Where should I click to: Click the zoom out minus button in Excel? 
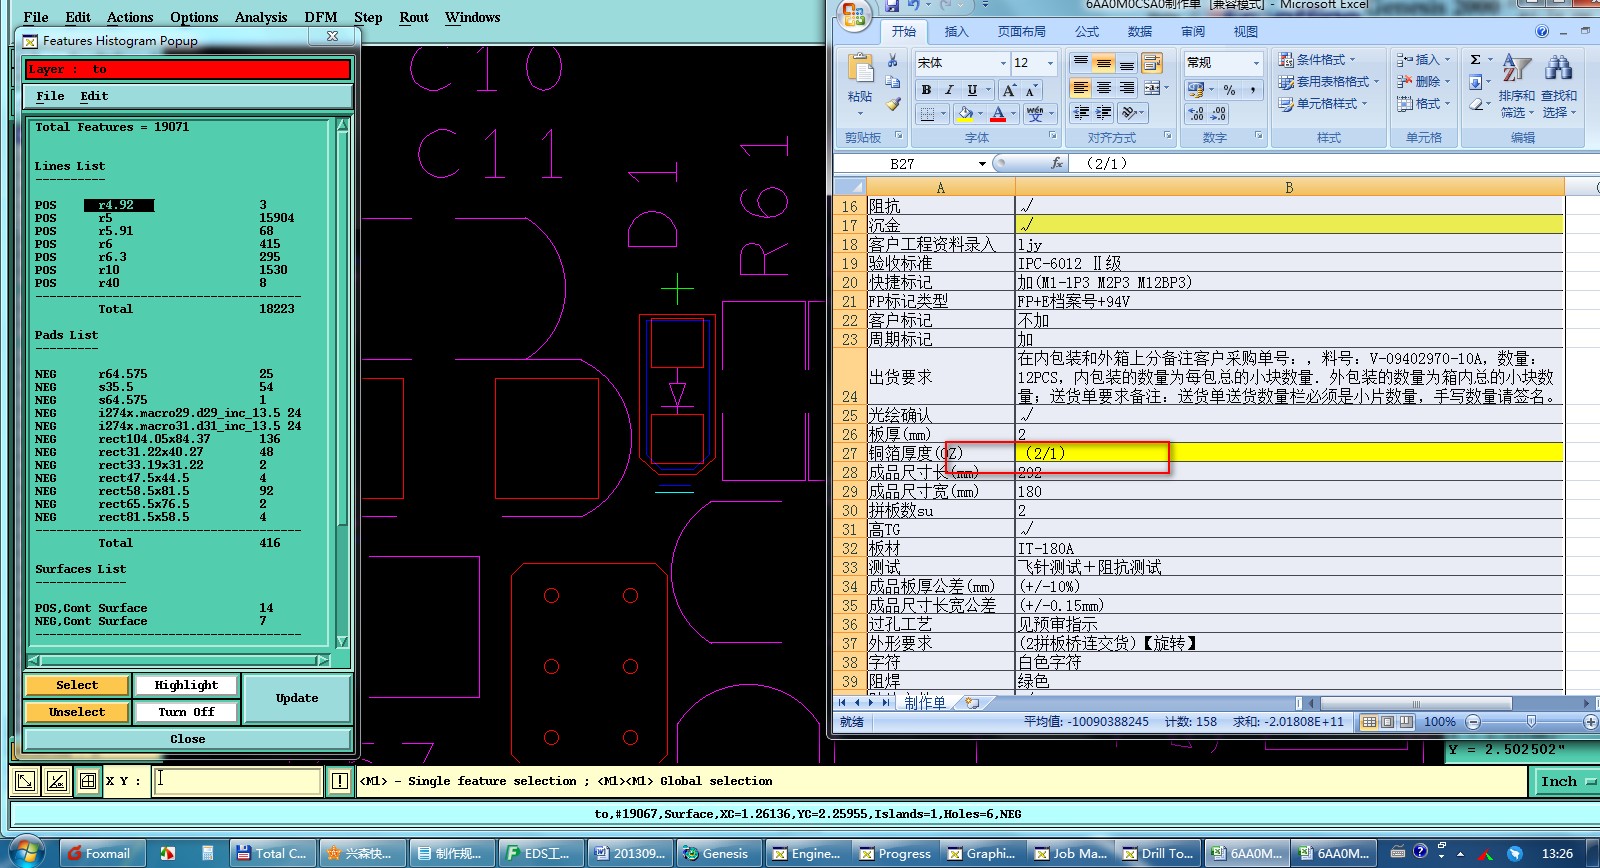[x=1473, y=722]
